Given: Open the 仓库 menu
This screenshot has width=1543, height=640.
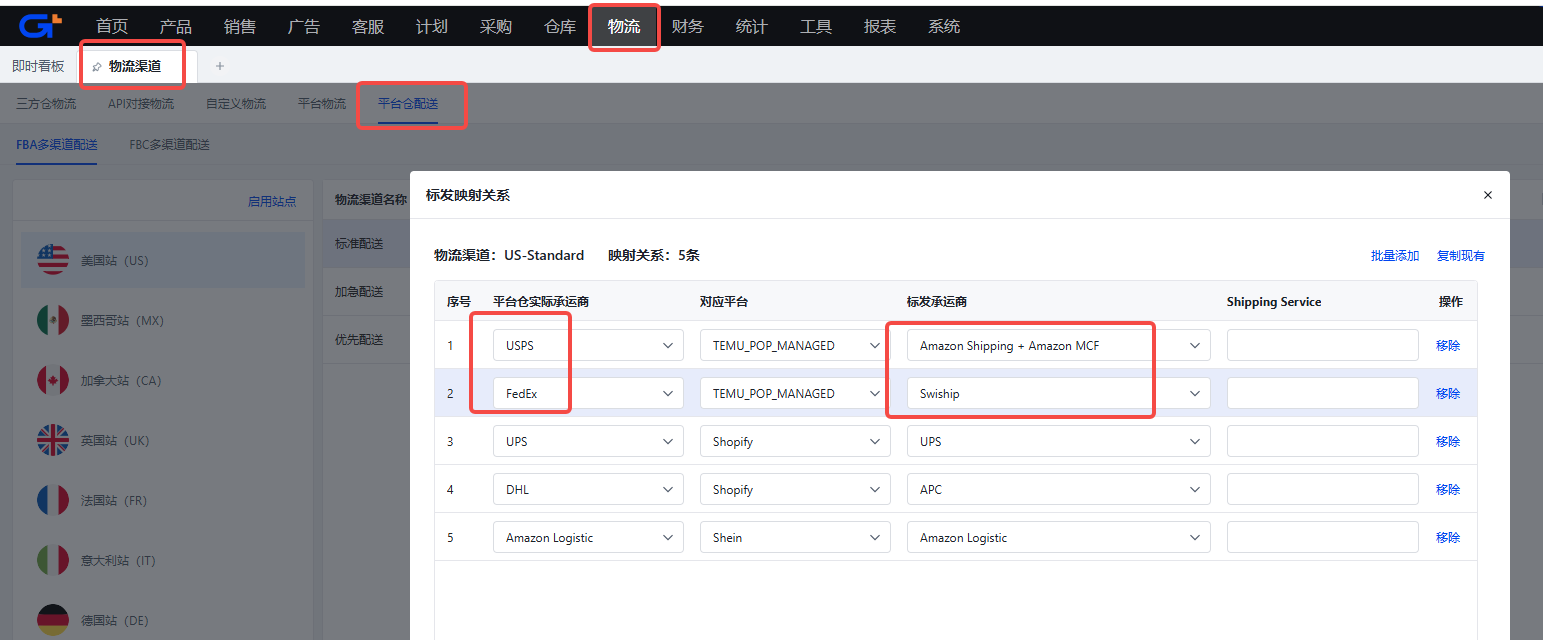Looking at the screenshot, I should 560,27.
